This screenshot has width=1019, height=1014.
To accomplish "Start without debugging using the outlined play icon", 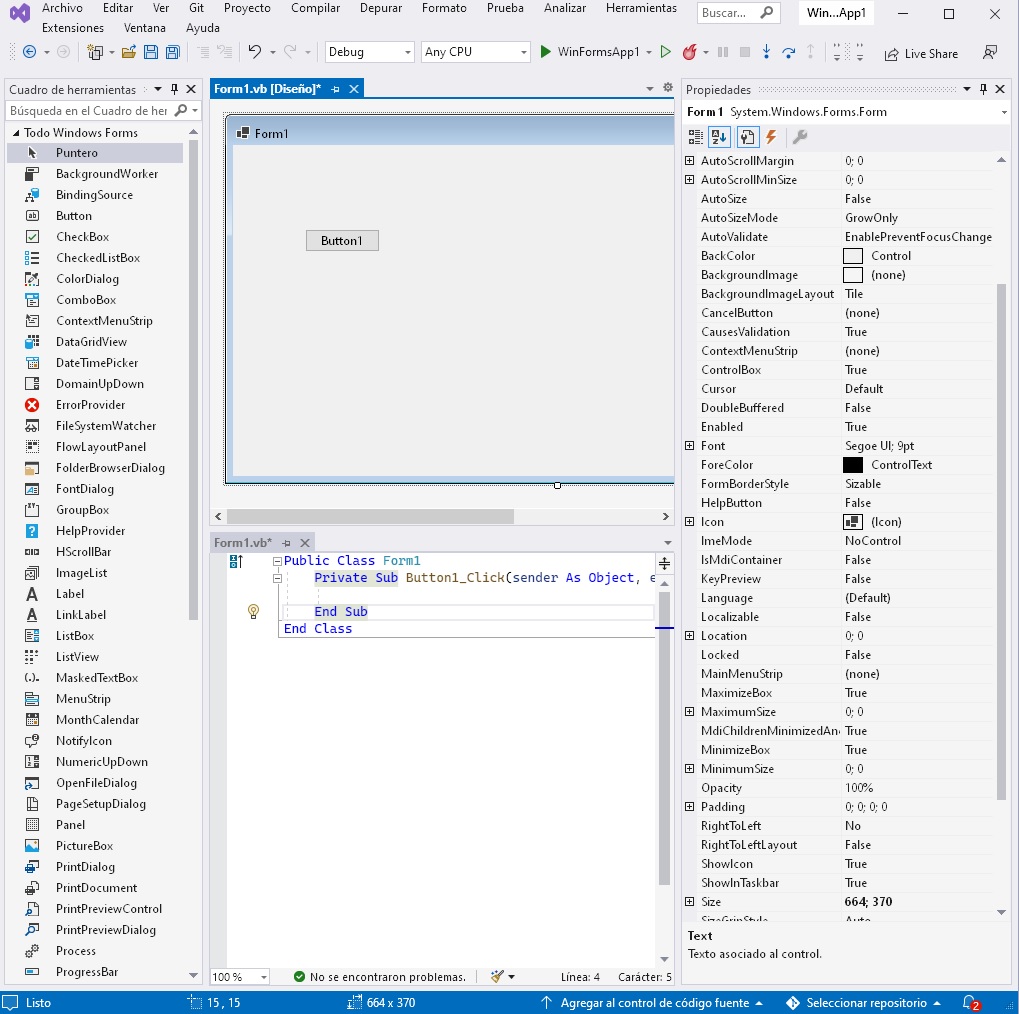I will click(x=665, y=52).
